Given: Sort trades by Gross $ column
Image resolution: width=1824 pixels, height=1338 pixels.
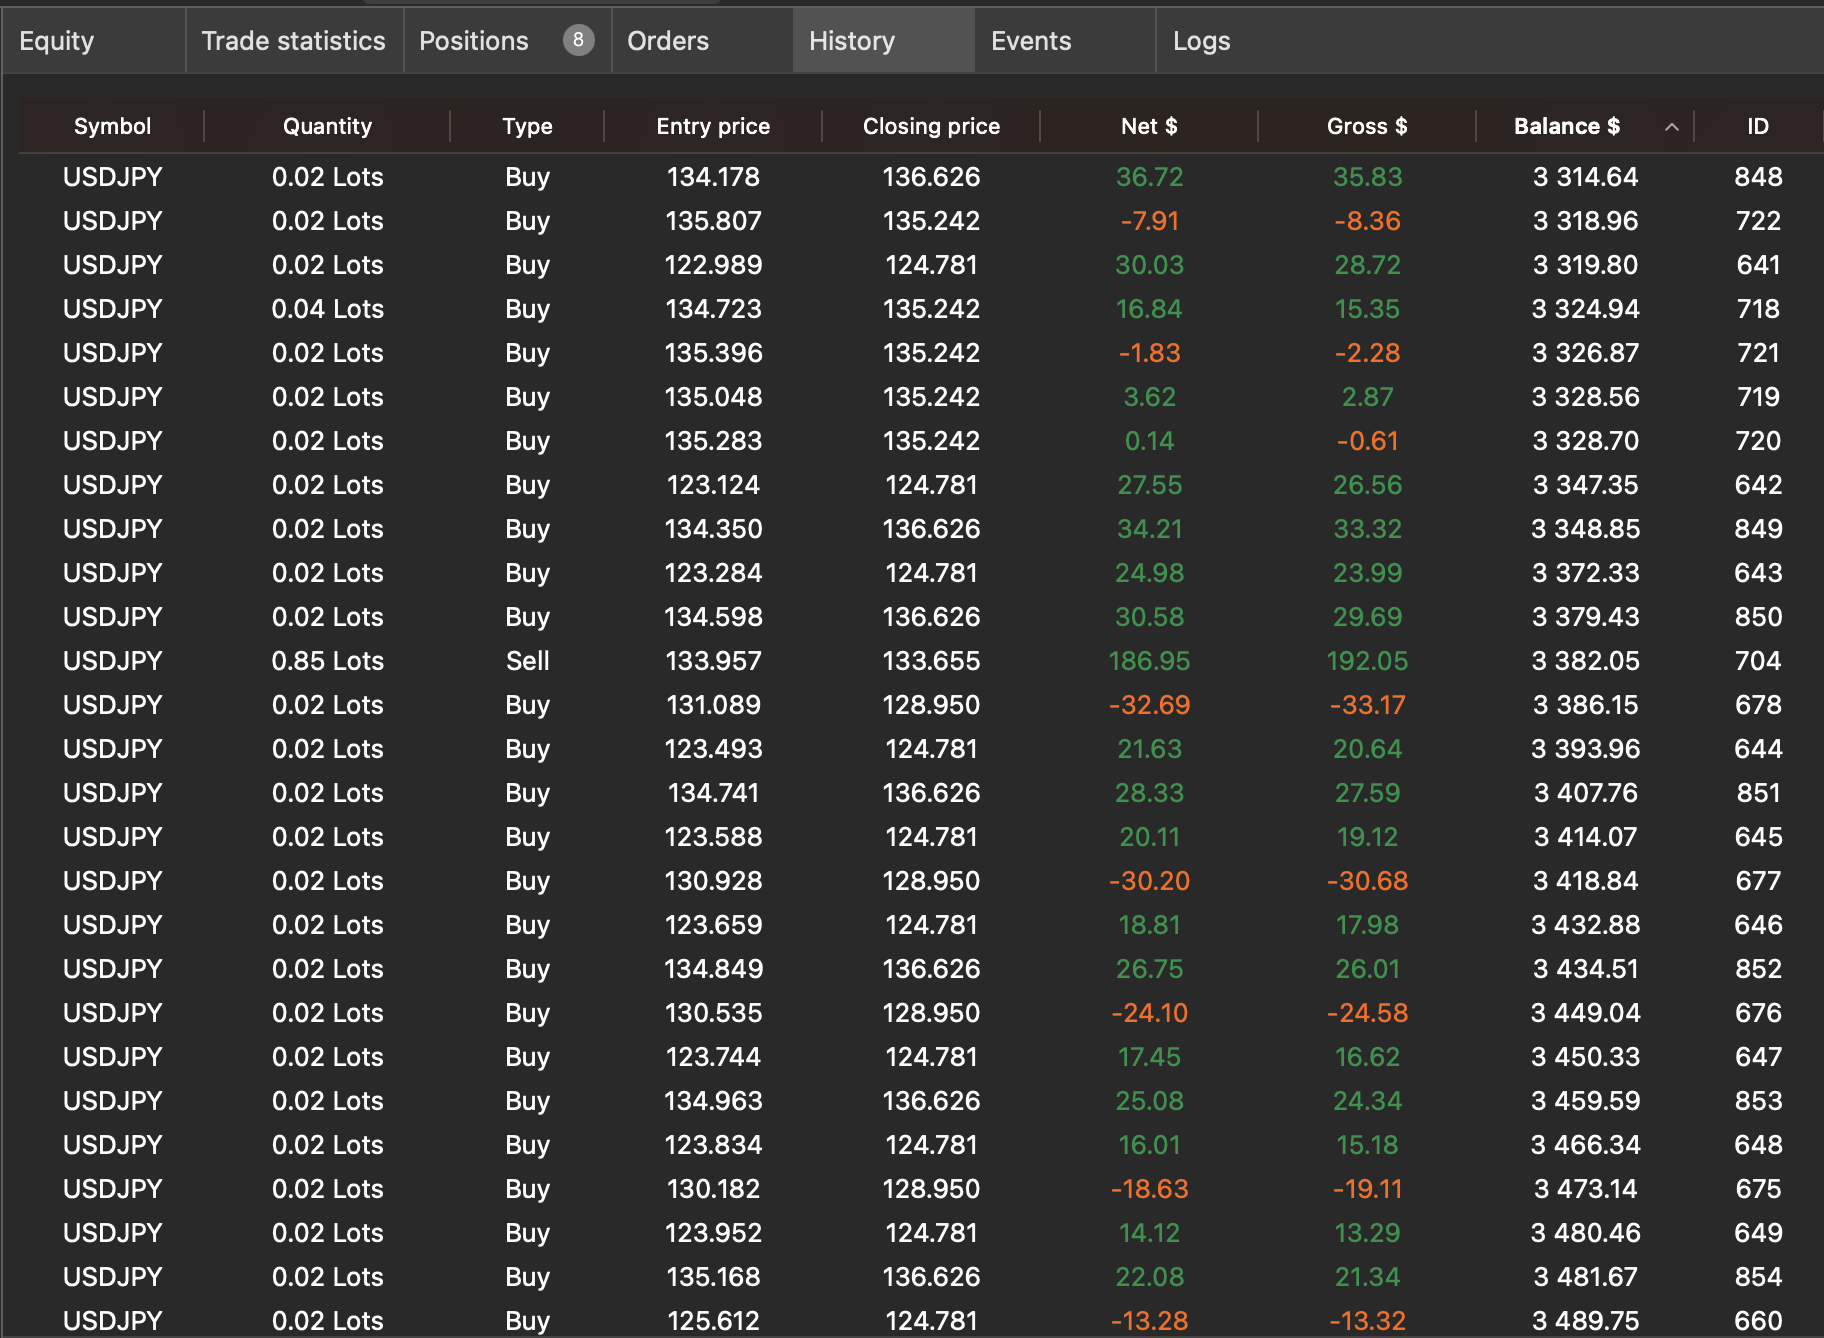Looking at the screenshot, I should click(1367, 127).
